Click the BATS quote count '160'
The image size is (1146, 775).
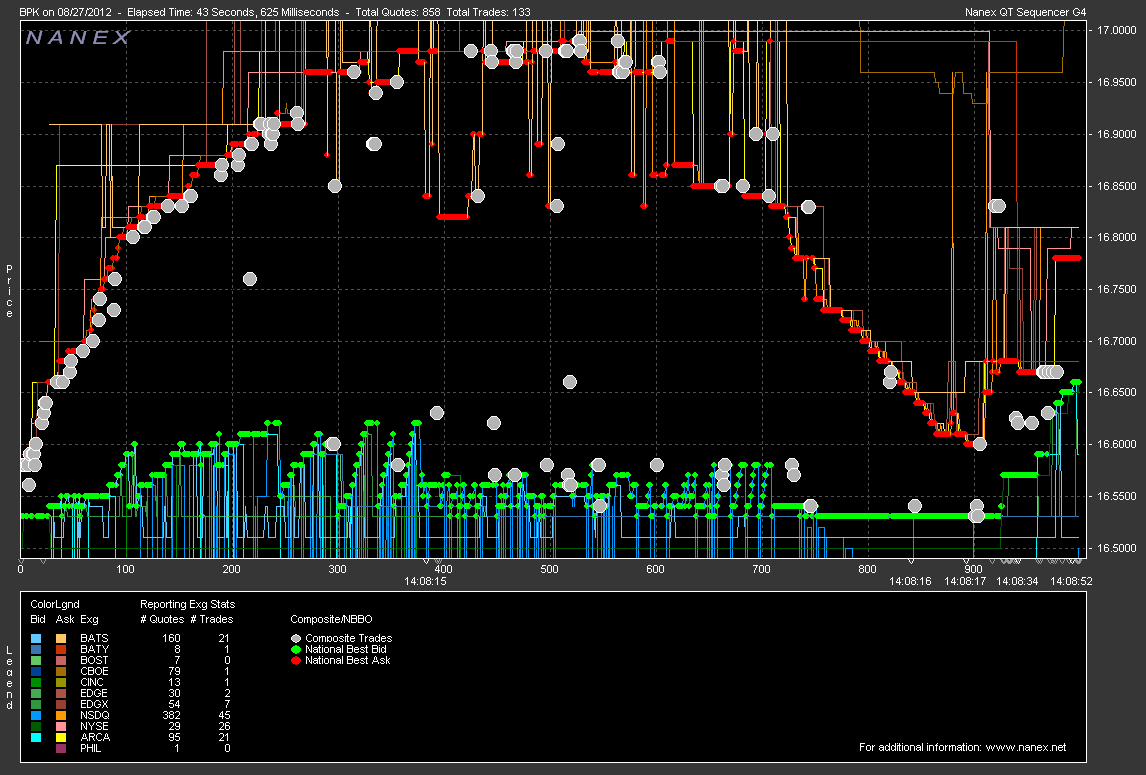[172, 638]
